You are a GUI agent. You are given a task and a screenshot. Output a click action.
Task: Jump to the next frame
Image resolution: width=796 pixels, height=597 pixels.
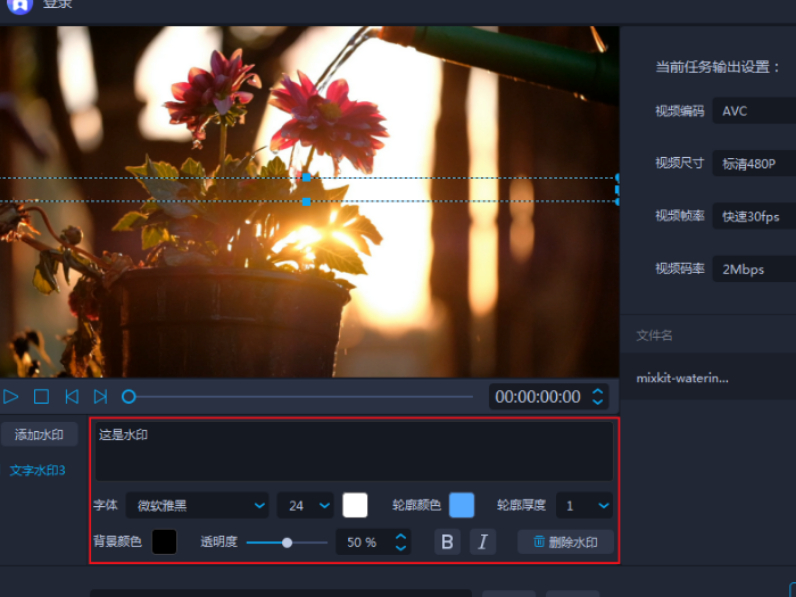101,397
